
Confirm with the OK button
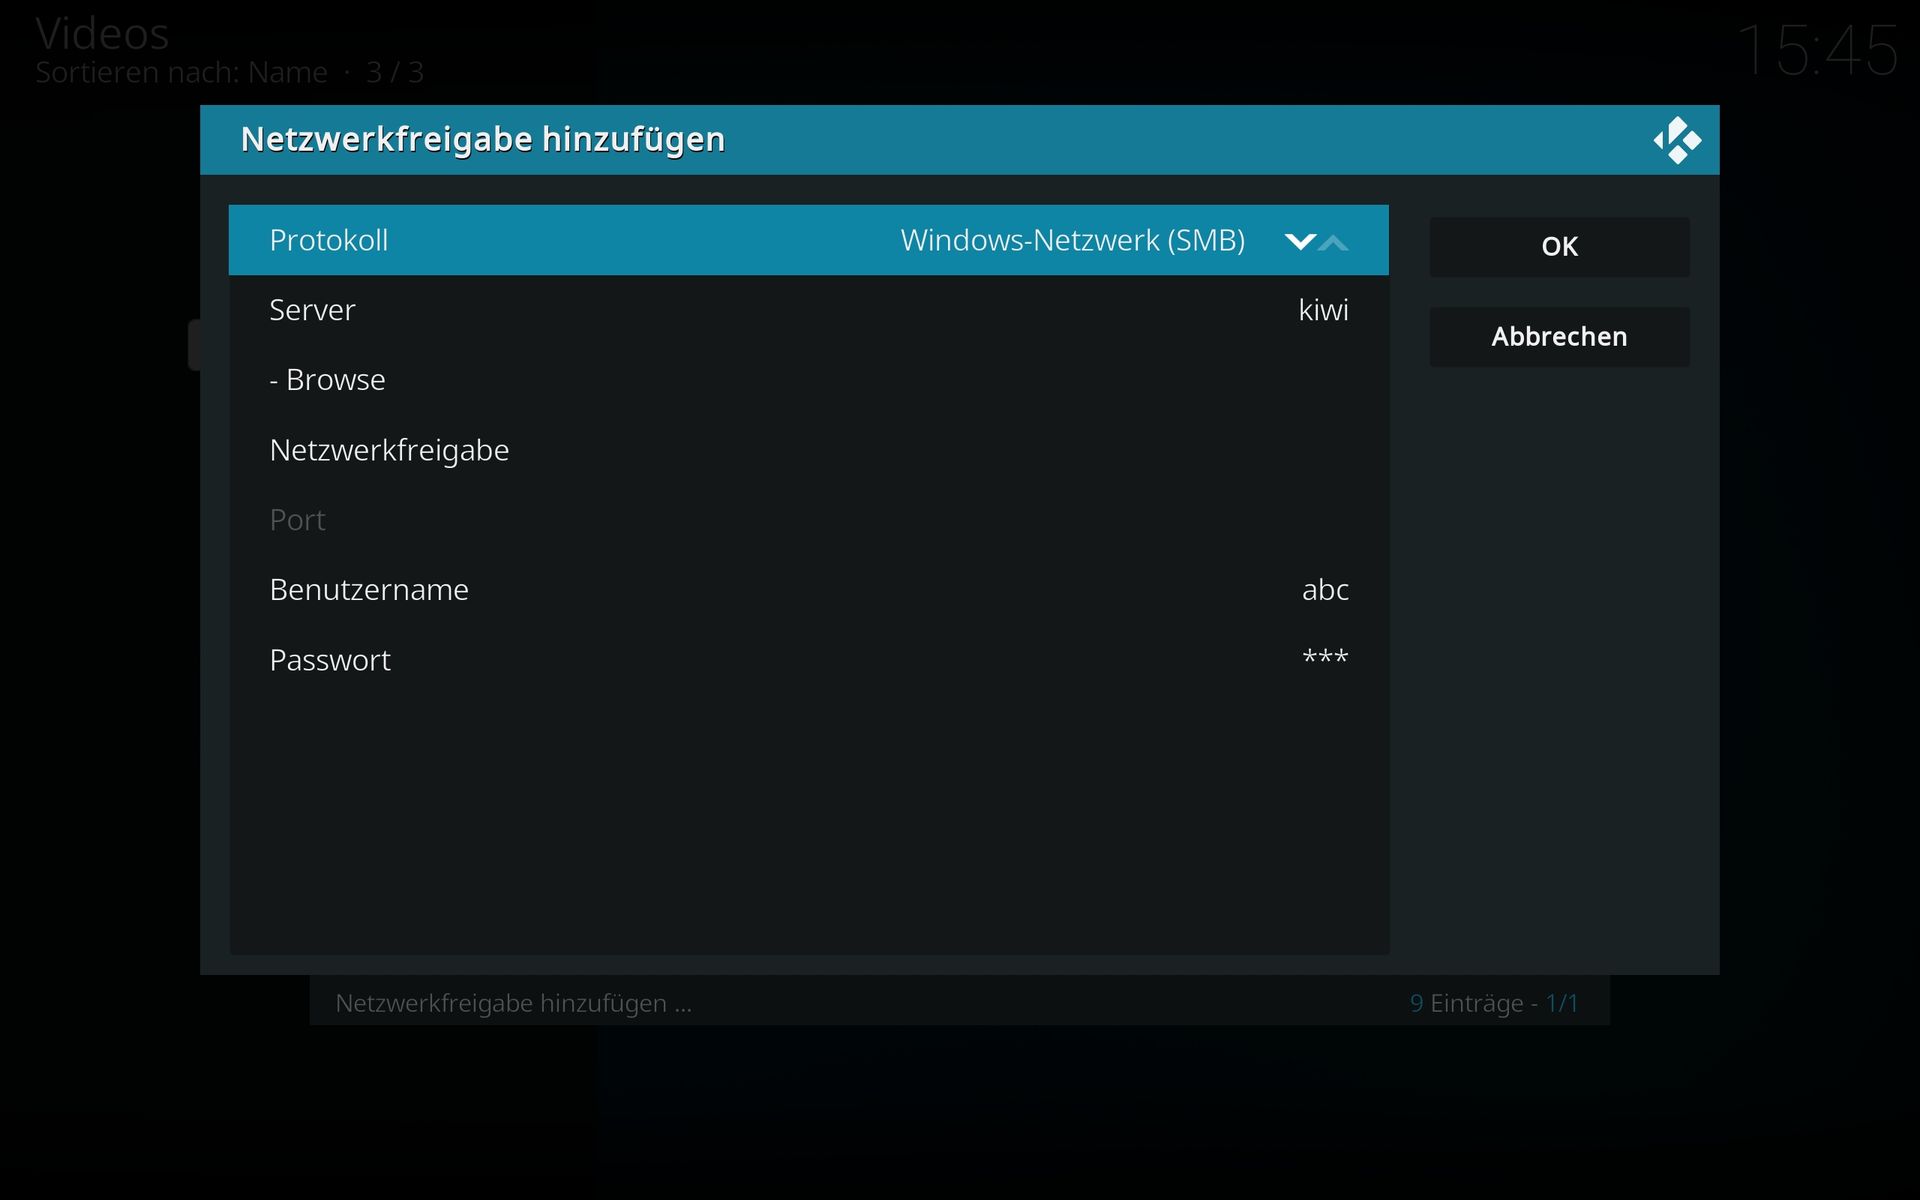(1559, 247)
